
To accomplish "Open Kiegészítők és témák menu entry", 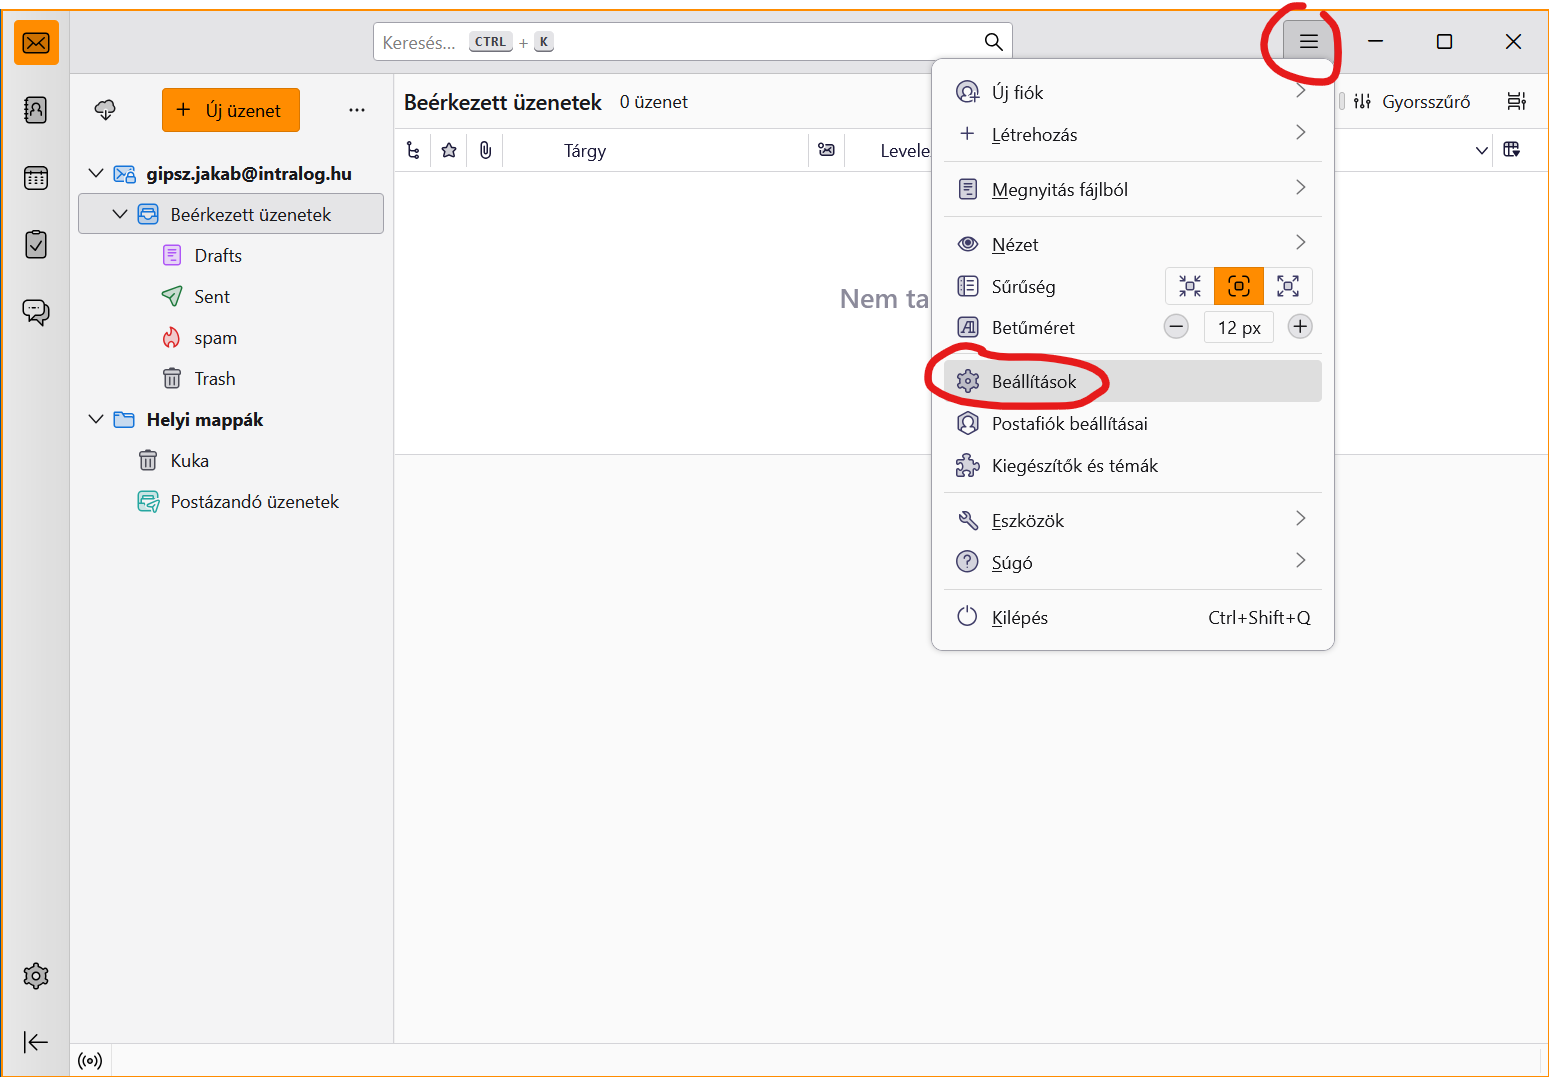I will pos(1074,466).
